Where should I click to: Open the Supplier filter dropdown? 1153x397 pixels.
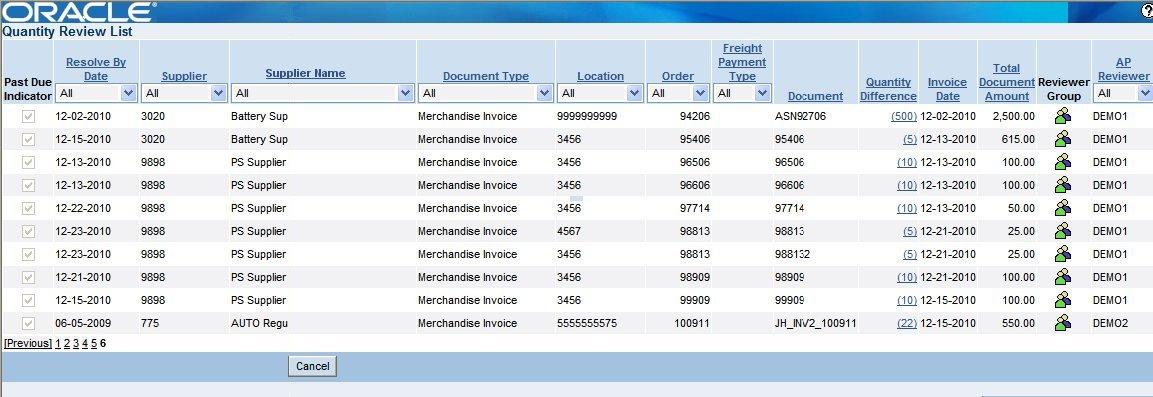[185, 93]
